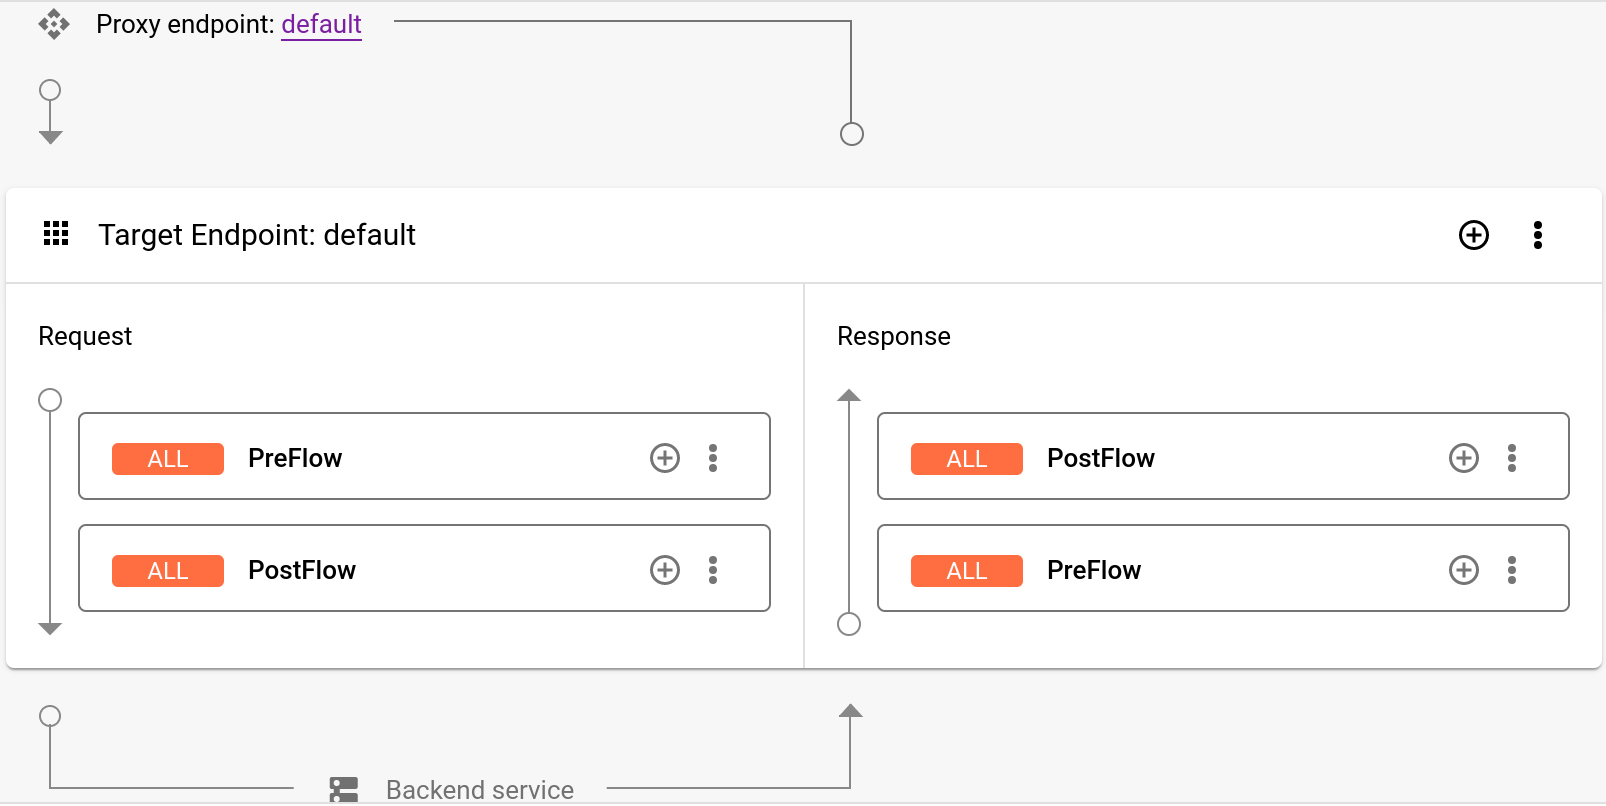Open the Request PreFlow options menu
The height and width of the screenshot is (806, 1606).
click(x=713, y=457)
